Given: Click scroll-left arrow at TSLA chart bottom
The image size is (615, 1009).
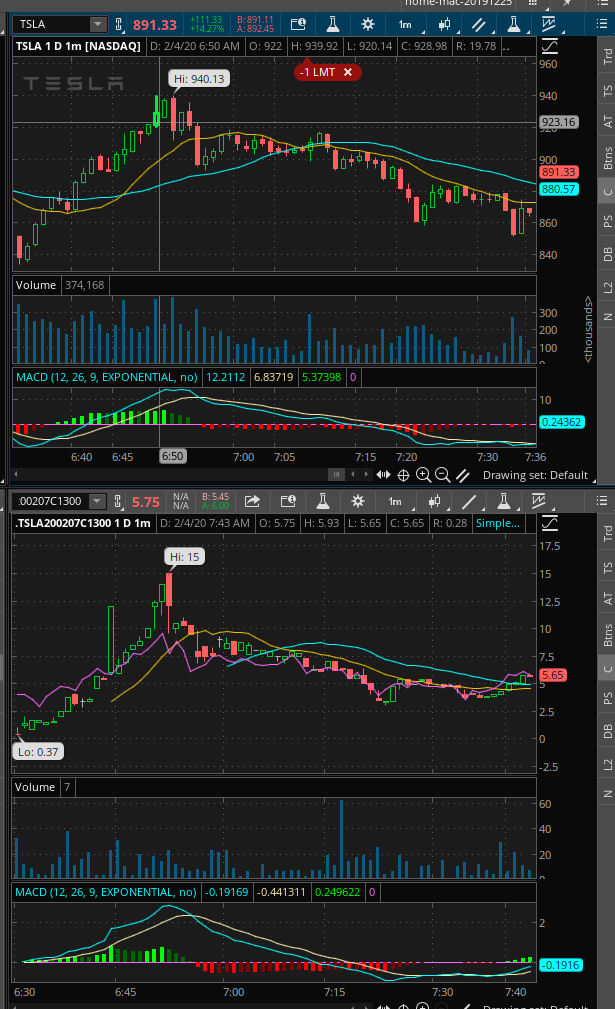Looking at the screenshot, I should coord(15,474).
